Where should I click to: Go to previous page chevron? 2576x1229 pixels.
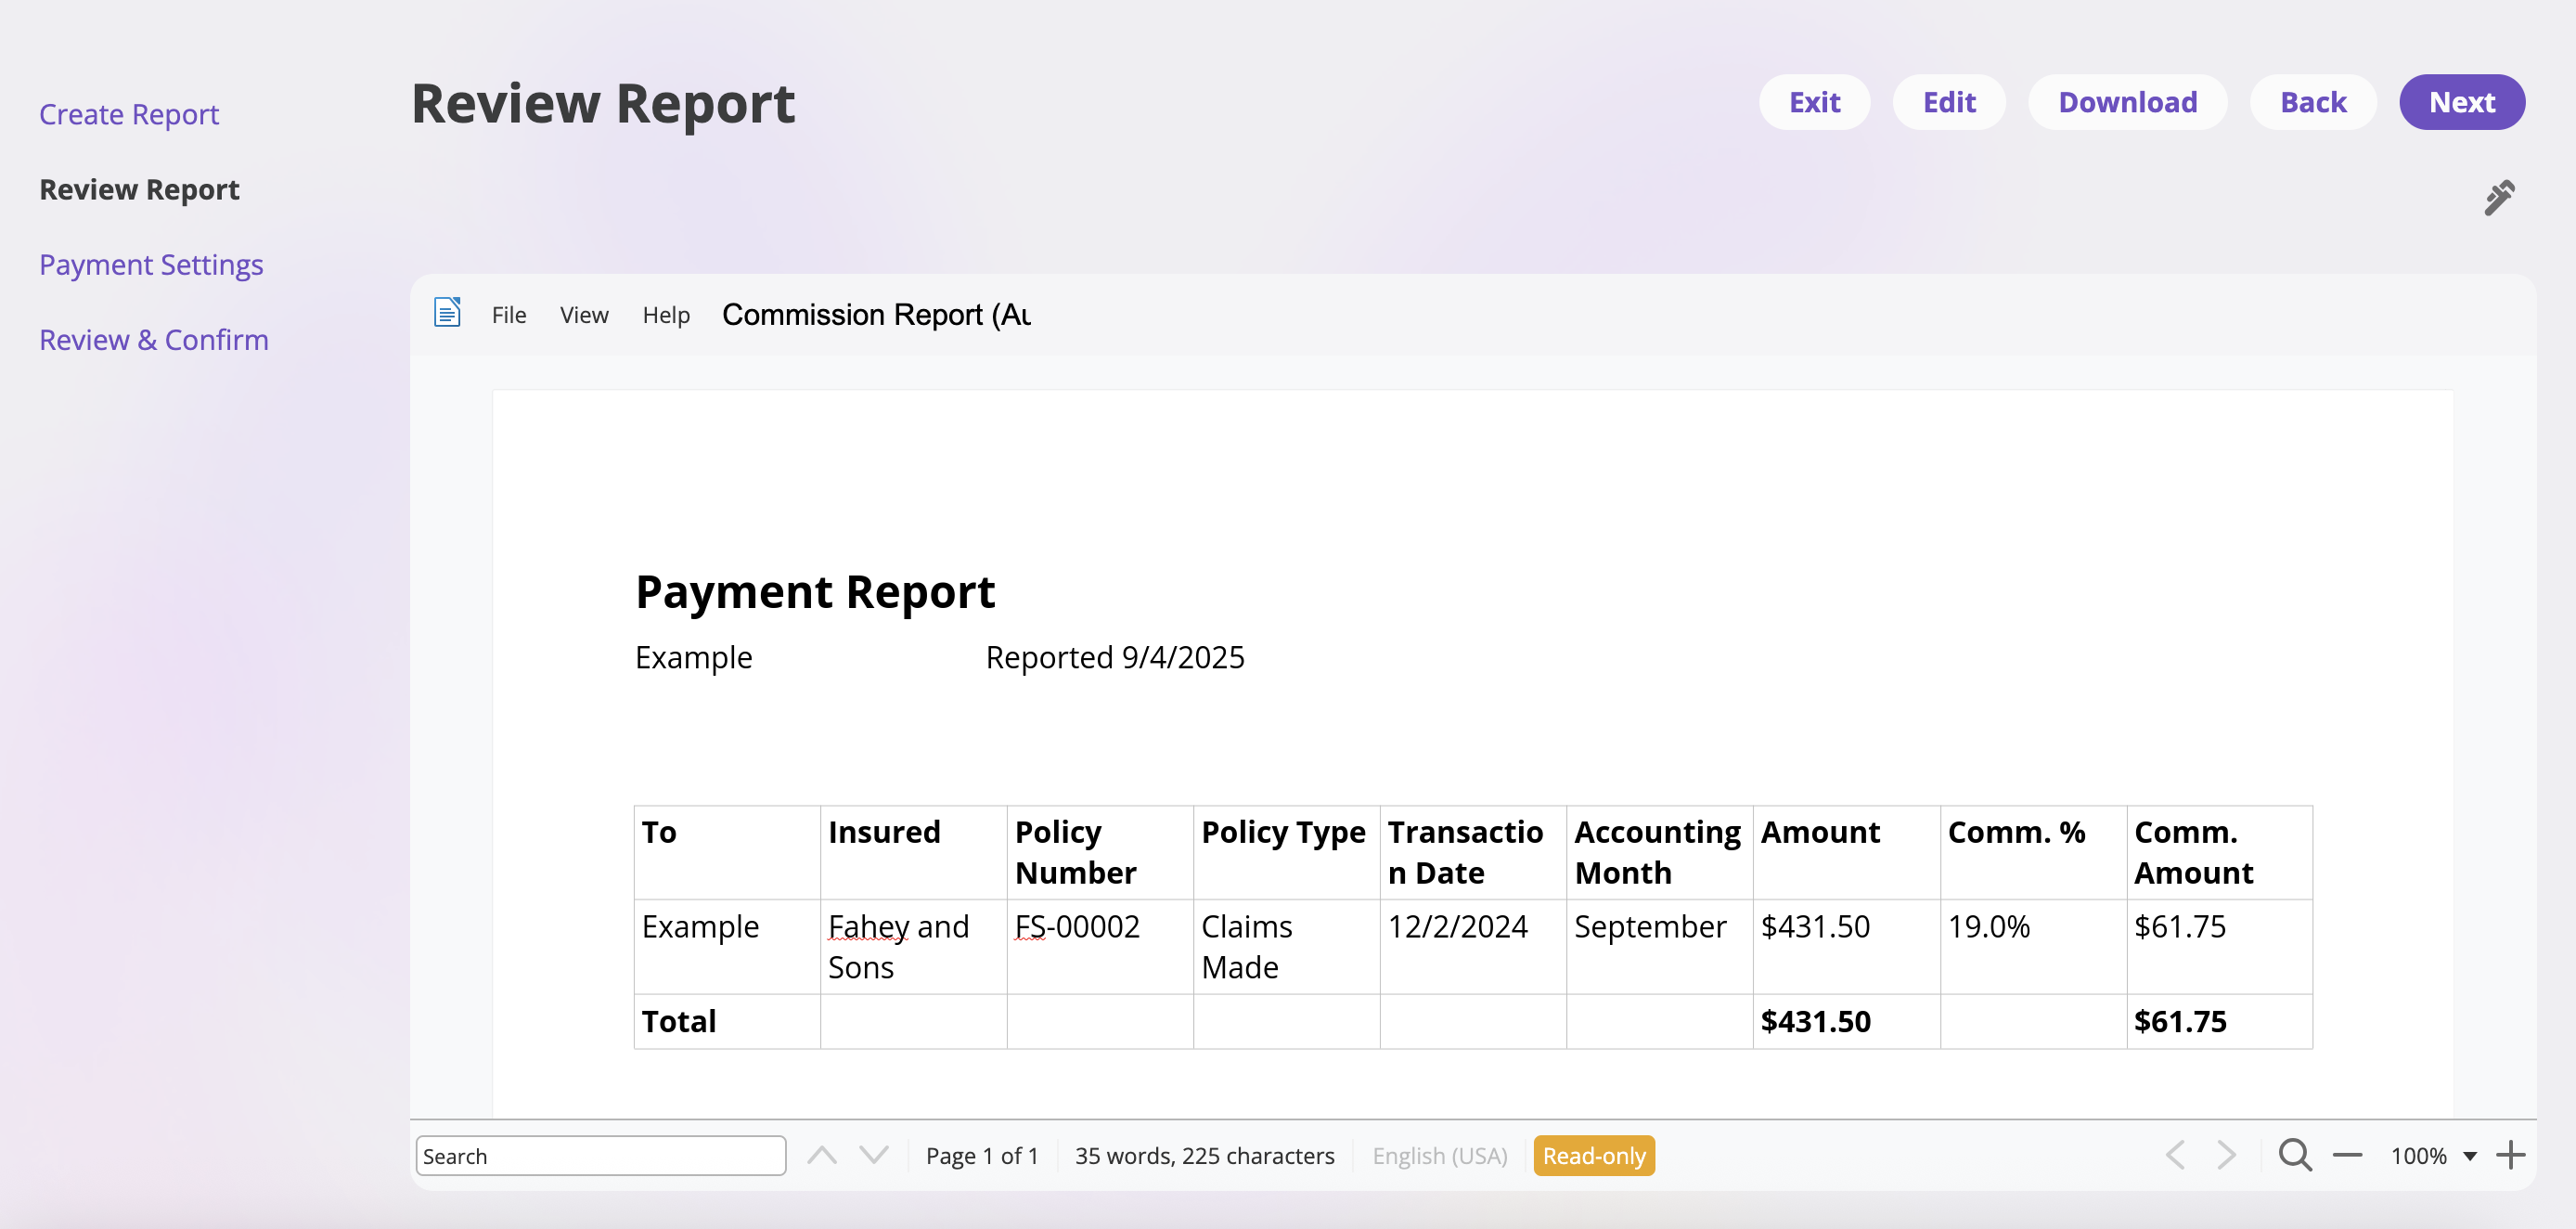(2175, 1155)
